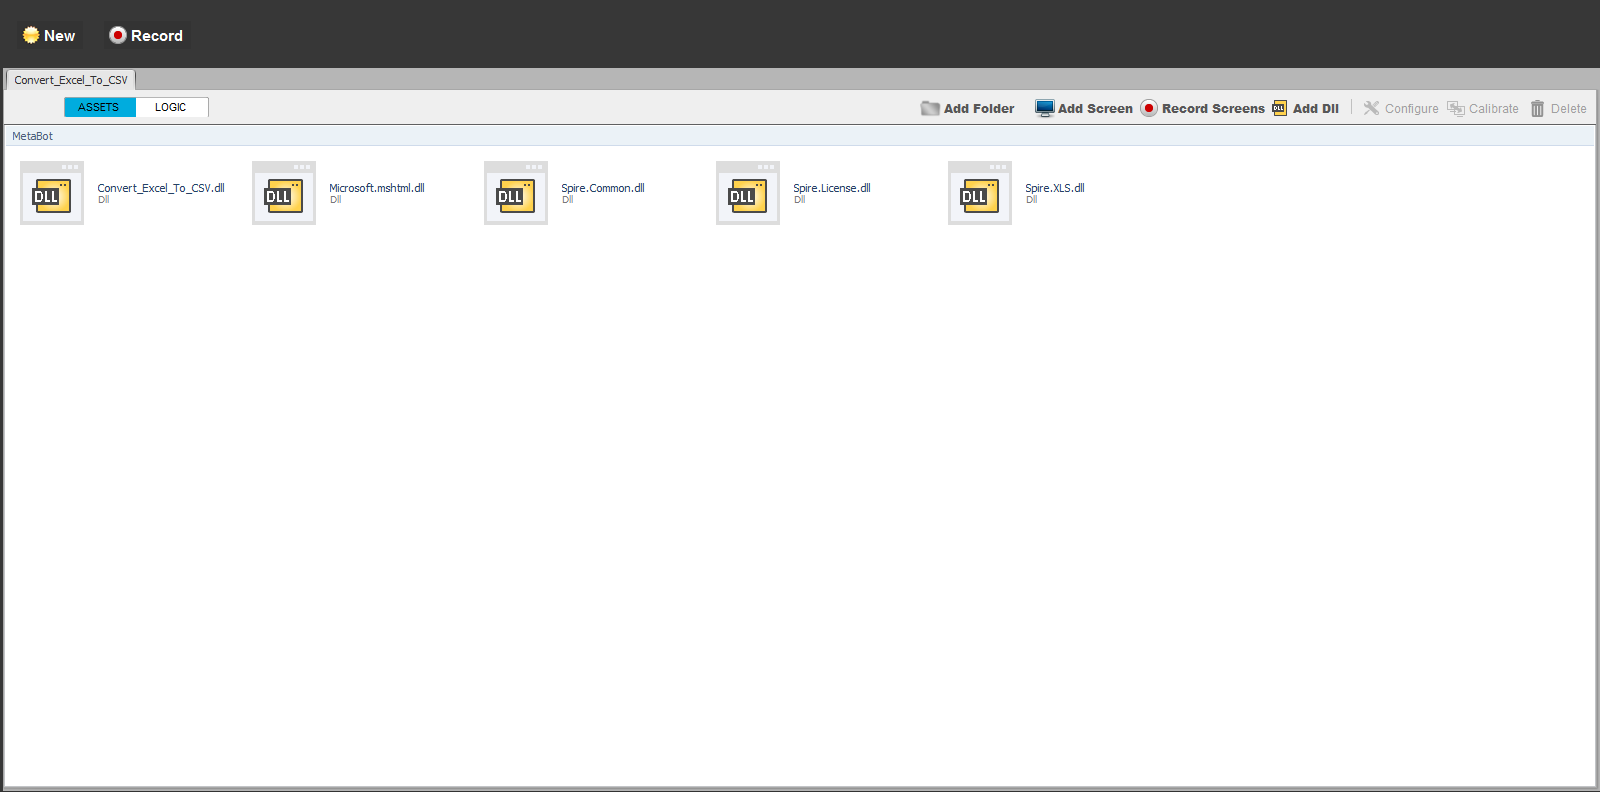Select the Convert_Excel_To_CSV document tab

(x=71, y=80)
